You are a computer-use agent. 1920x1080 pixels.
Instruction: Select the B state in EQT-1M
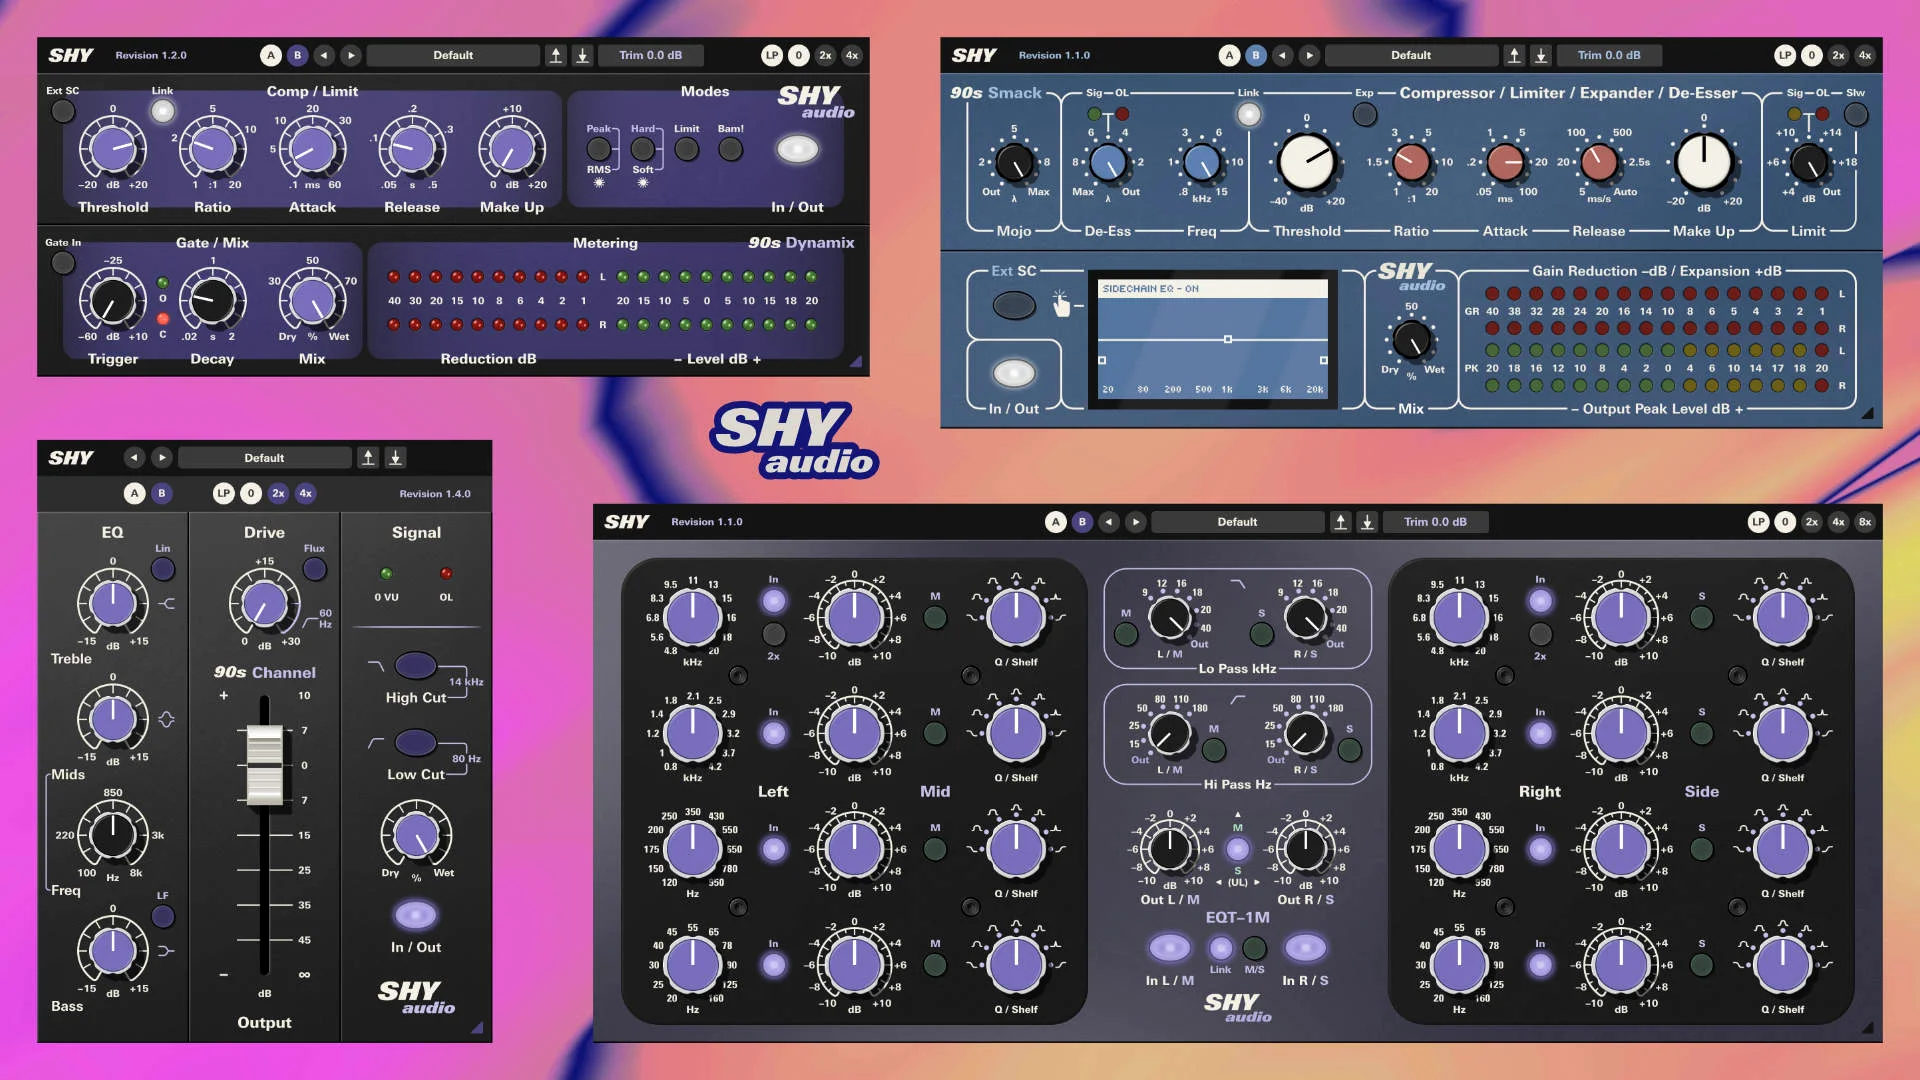[x=1082, y=521]
